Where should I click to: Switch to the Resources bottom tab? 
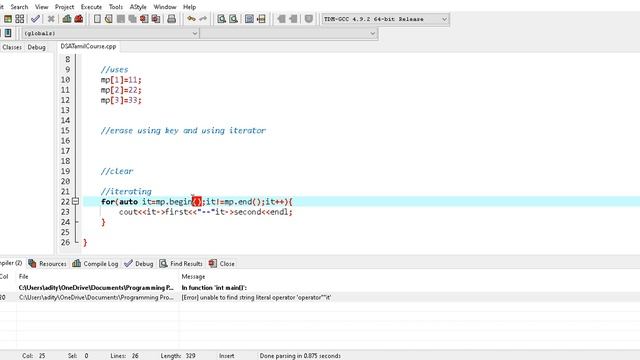(x=47, y=264)
